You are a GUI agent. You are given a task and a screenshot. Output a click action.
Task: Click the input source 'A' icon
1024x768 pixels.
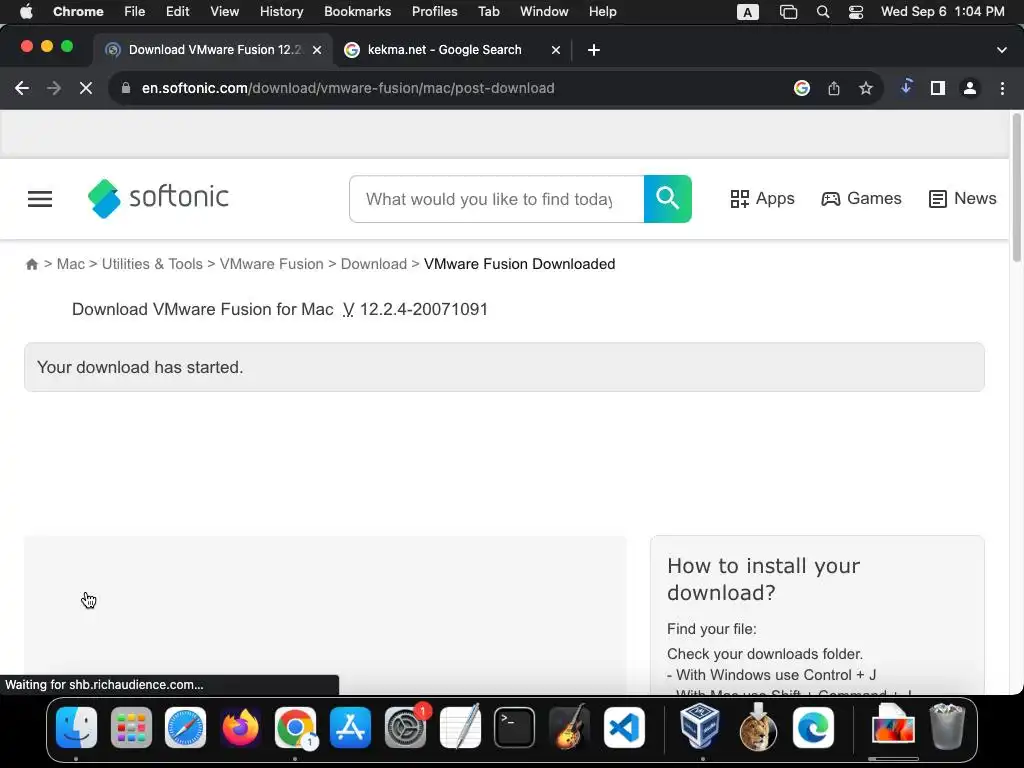tap(748, 12)
